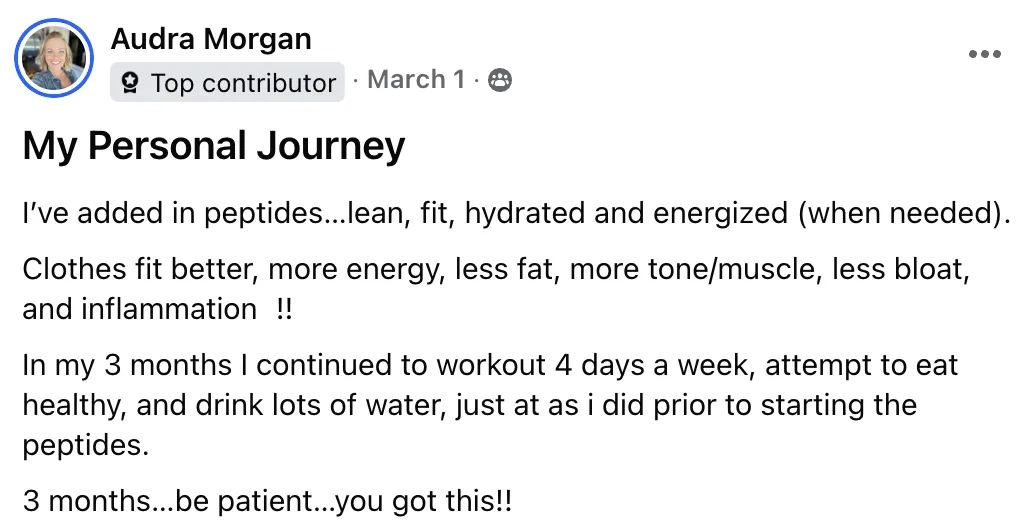Screen dimensions: 1034x532
Task: Click the line starting "Clothes fit better"
Action: click(496, 270)
